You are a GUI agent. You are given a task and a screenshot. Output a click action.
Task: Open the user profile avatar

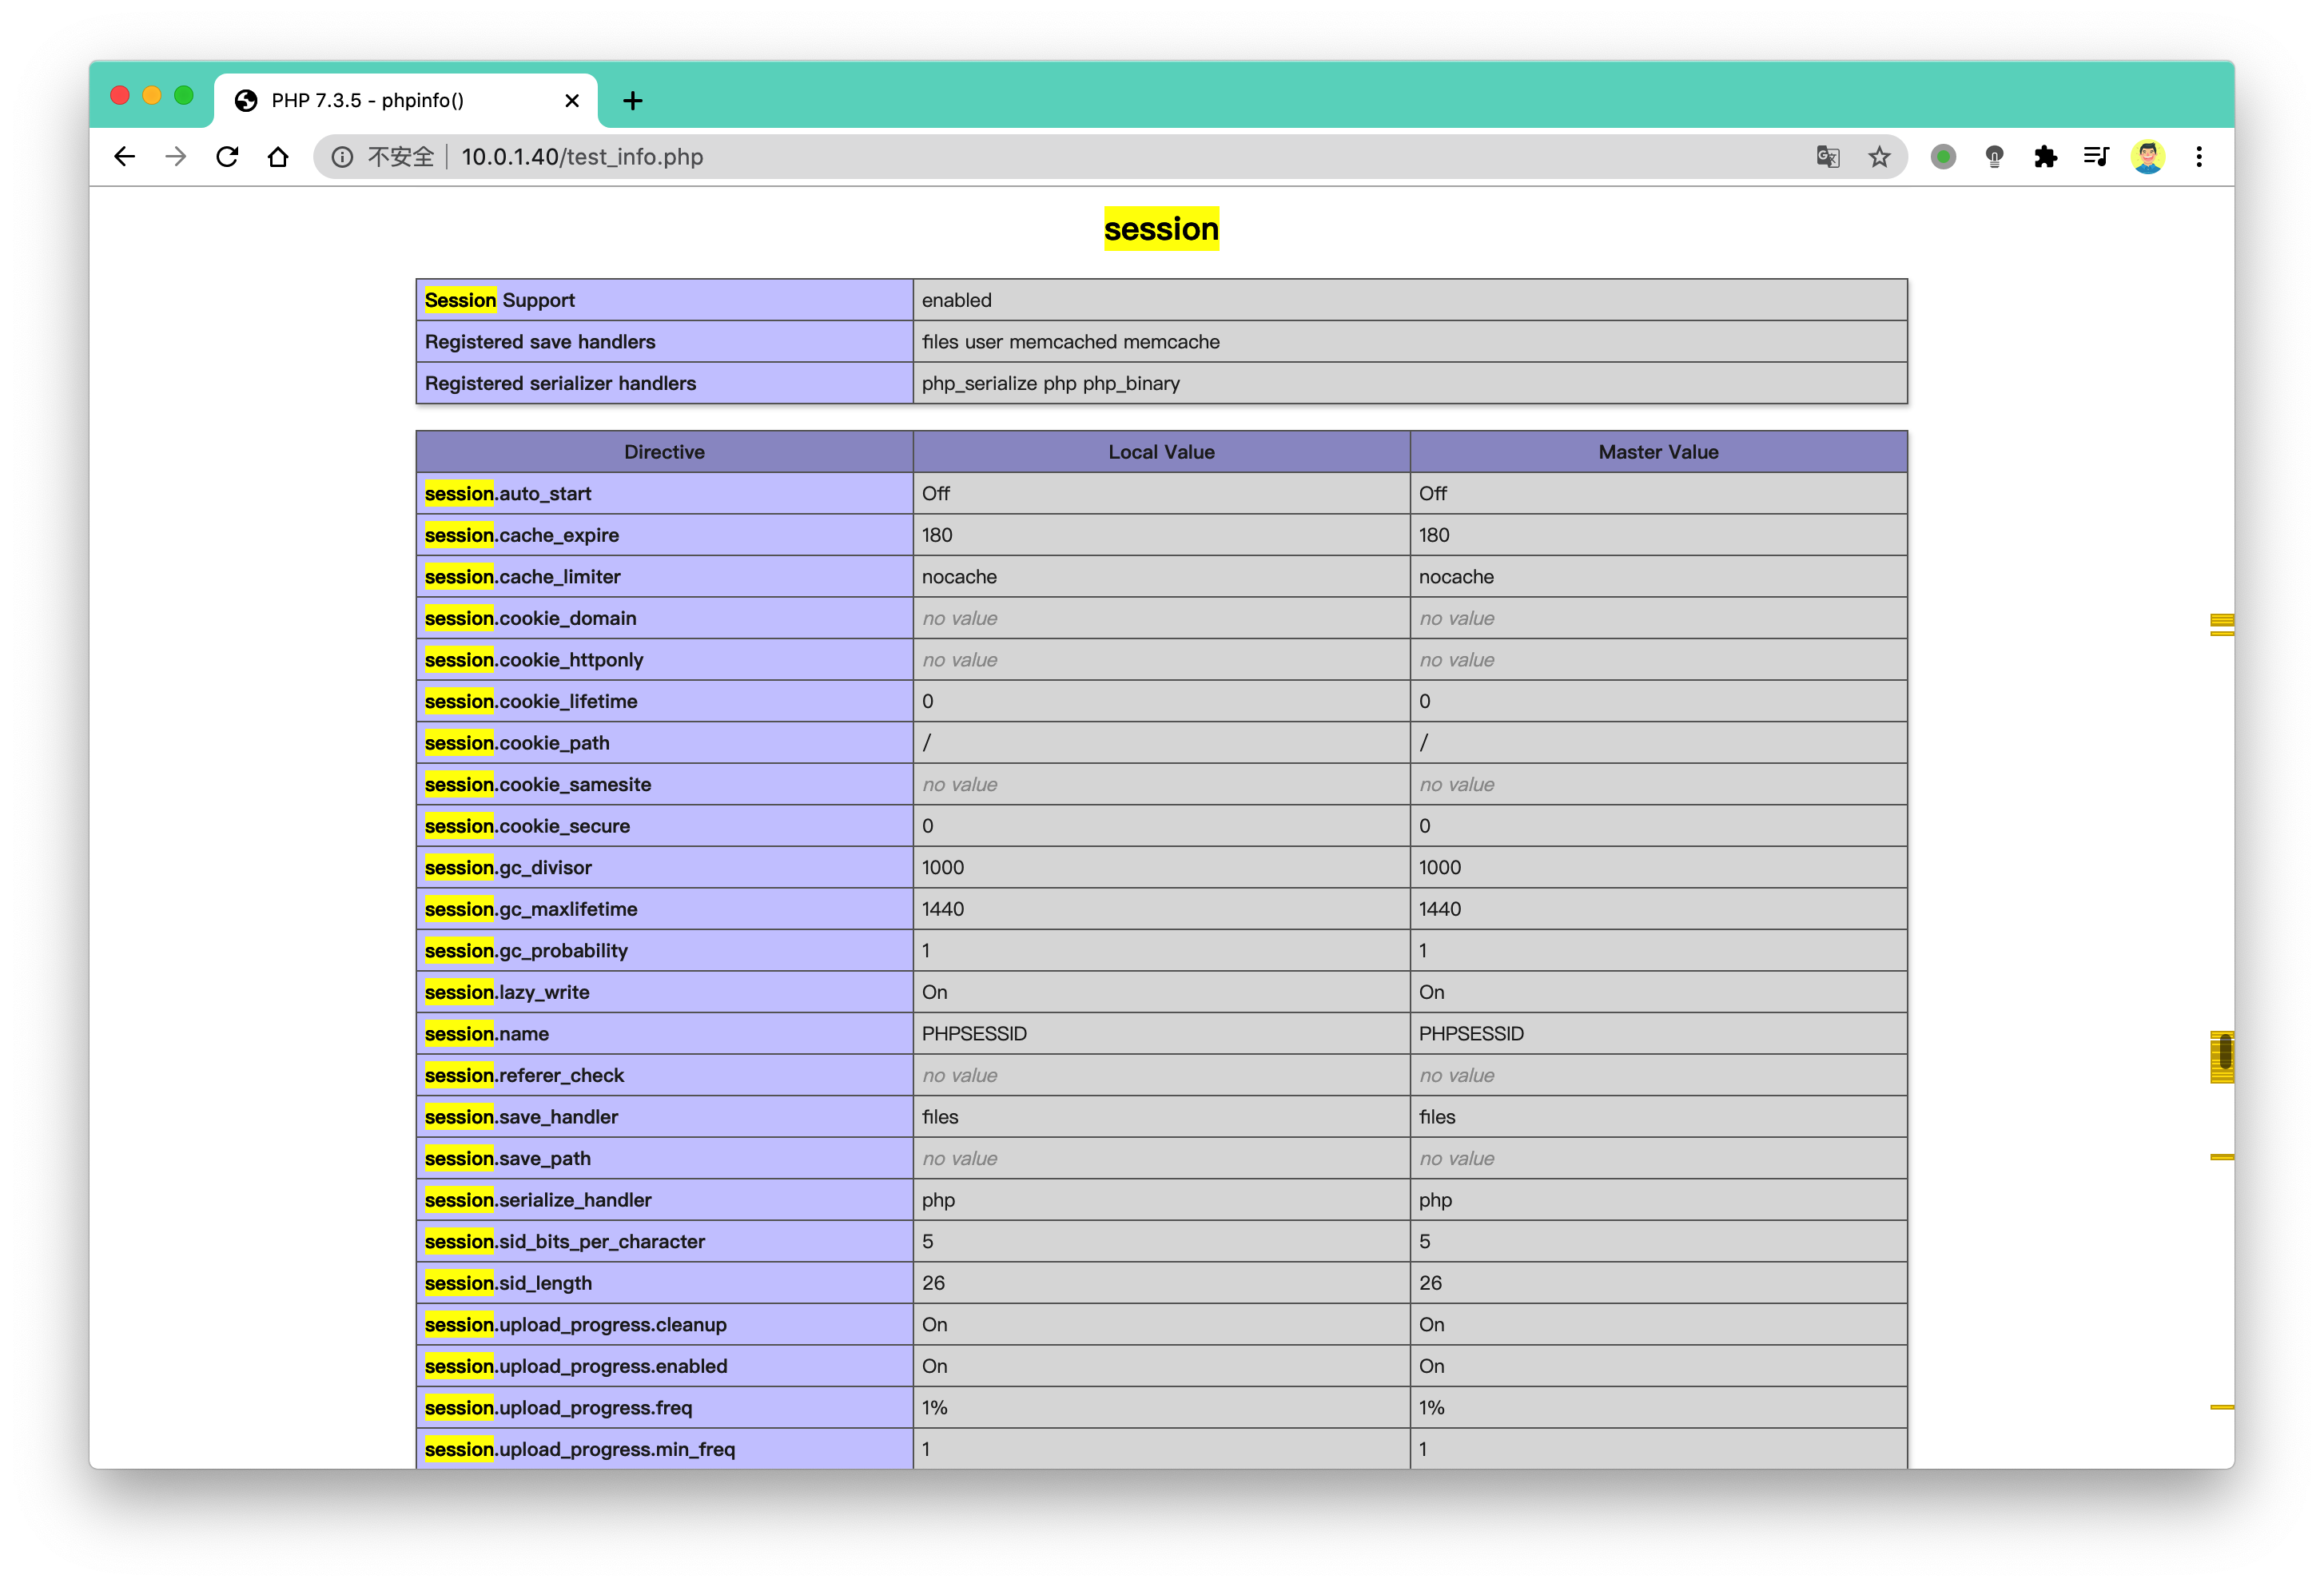[2148, 157]
